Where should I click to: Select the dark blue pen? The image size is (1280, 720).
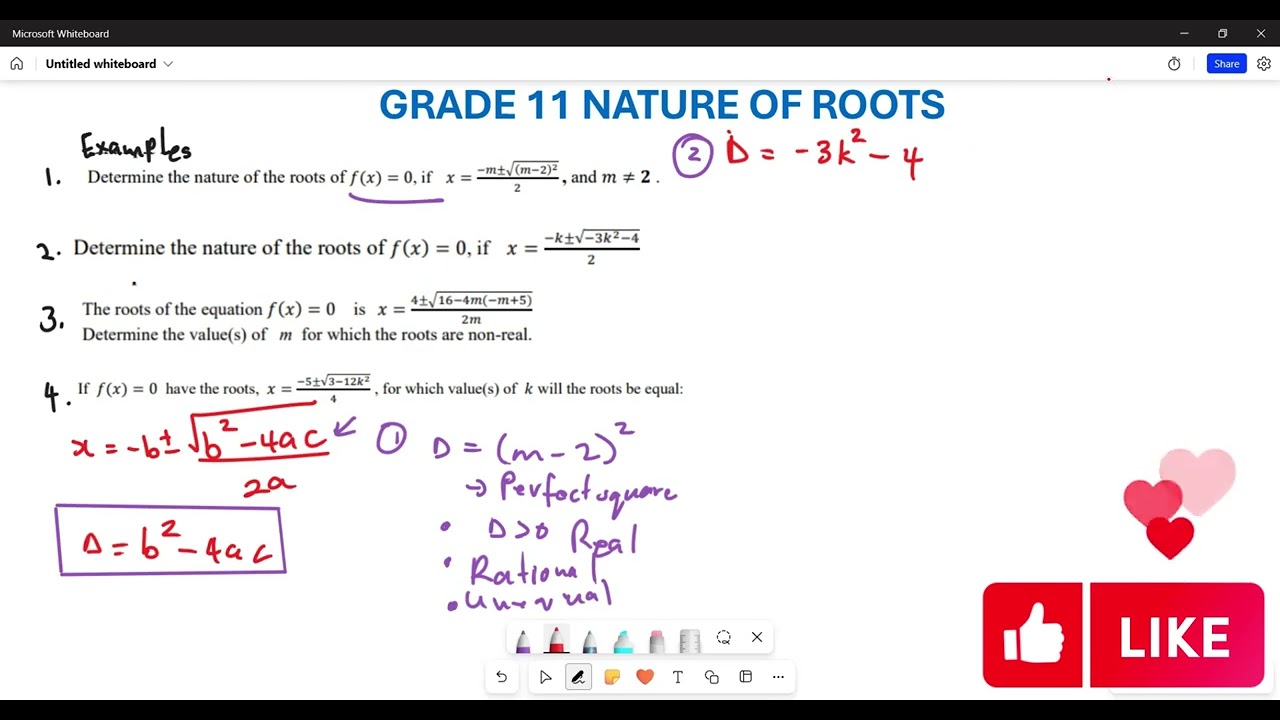tap(590, 640)
